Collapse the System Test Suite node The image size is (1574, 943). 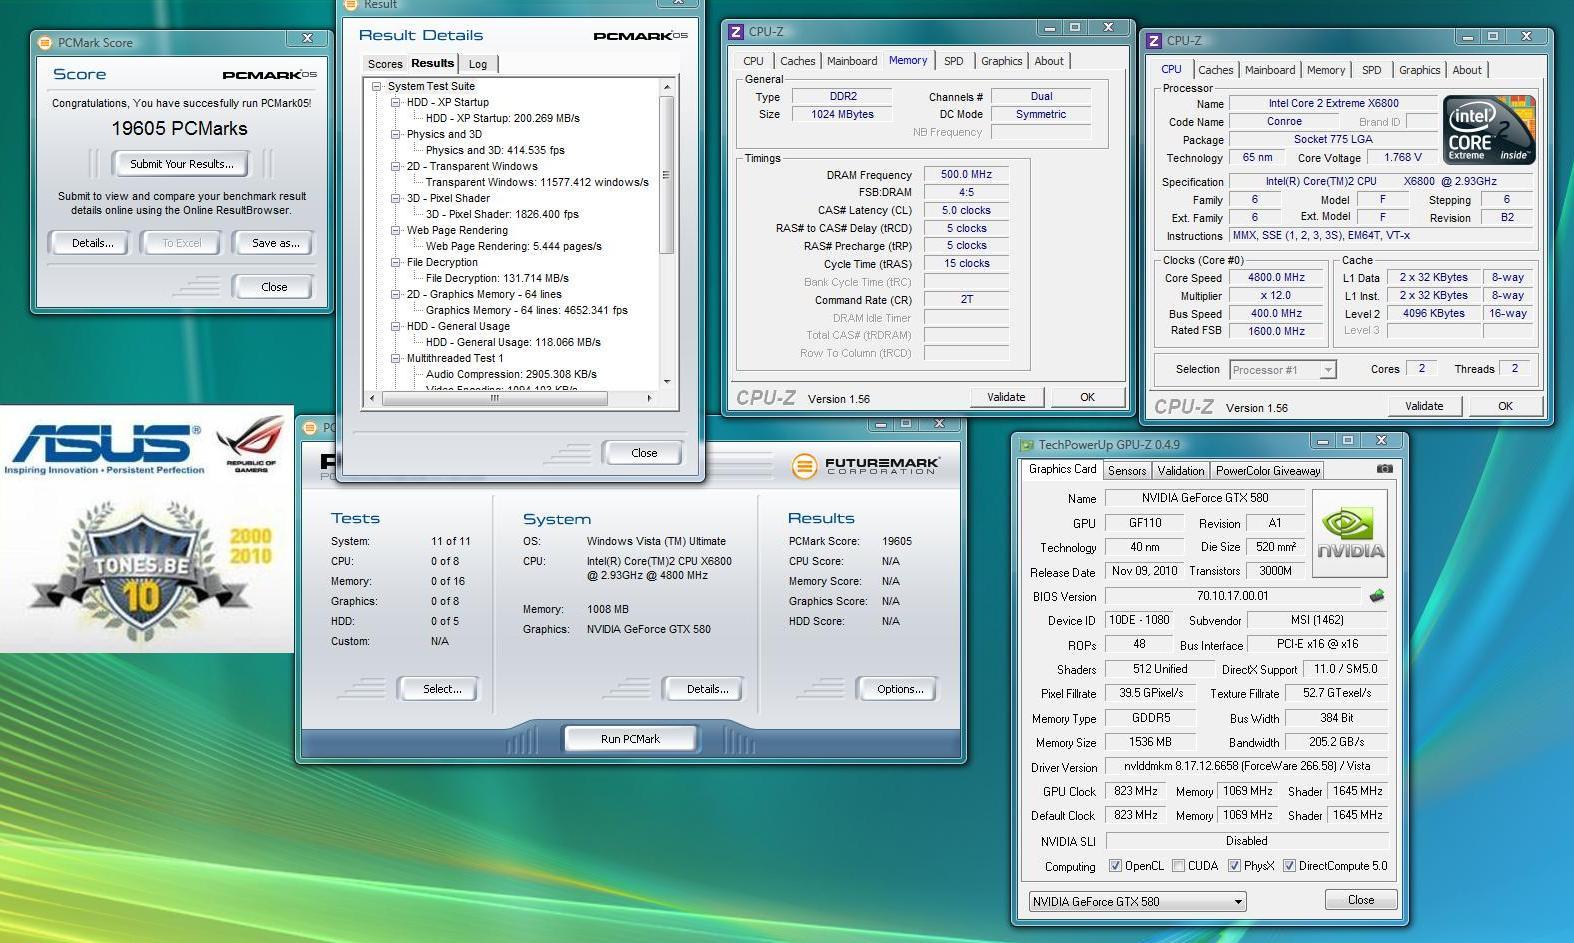click(377, 87)
